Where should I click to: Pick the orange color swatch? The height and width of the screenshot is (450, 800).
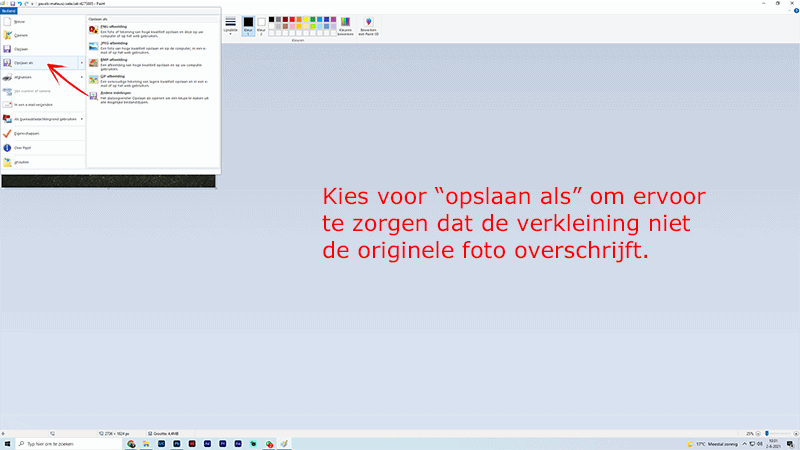[299, 19]
